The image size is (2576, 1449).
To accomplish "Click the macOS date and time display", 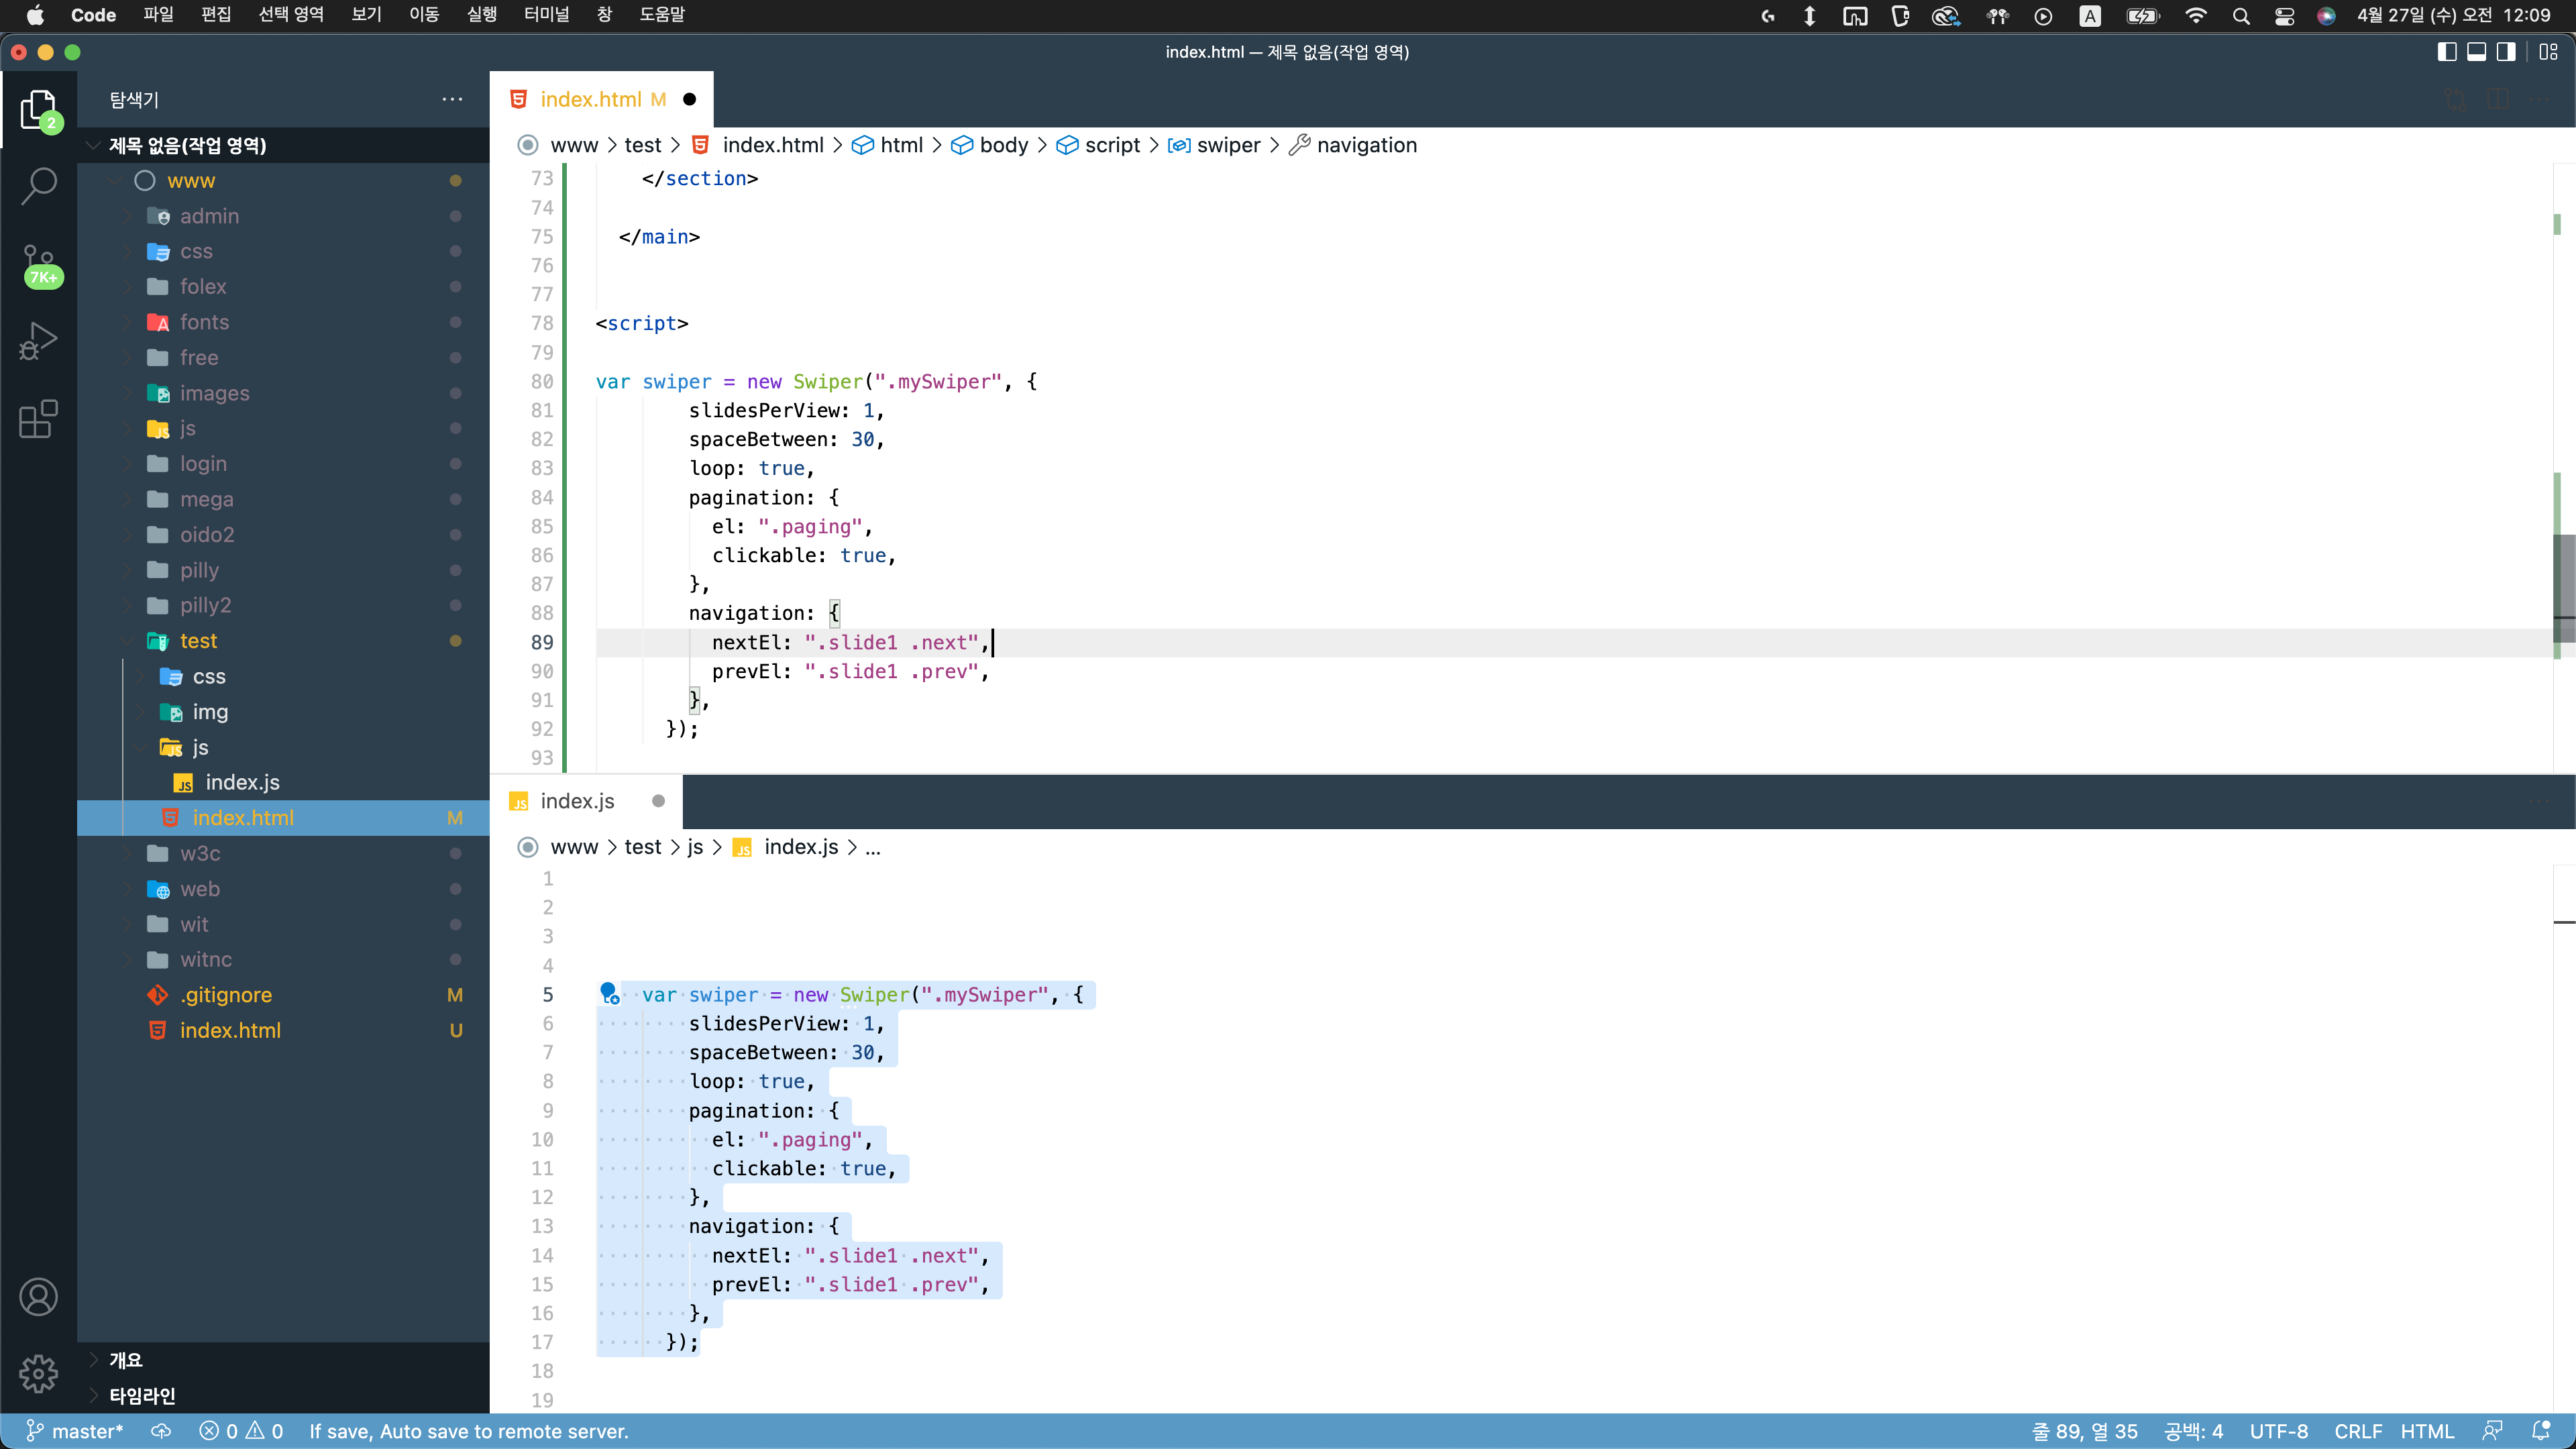I will [2453, 15].
